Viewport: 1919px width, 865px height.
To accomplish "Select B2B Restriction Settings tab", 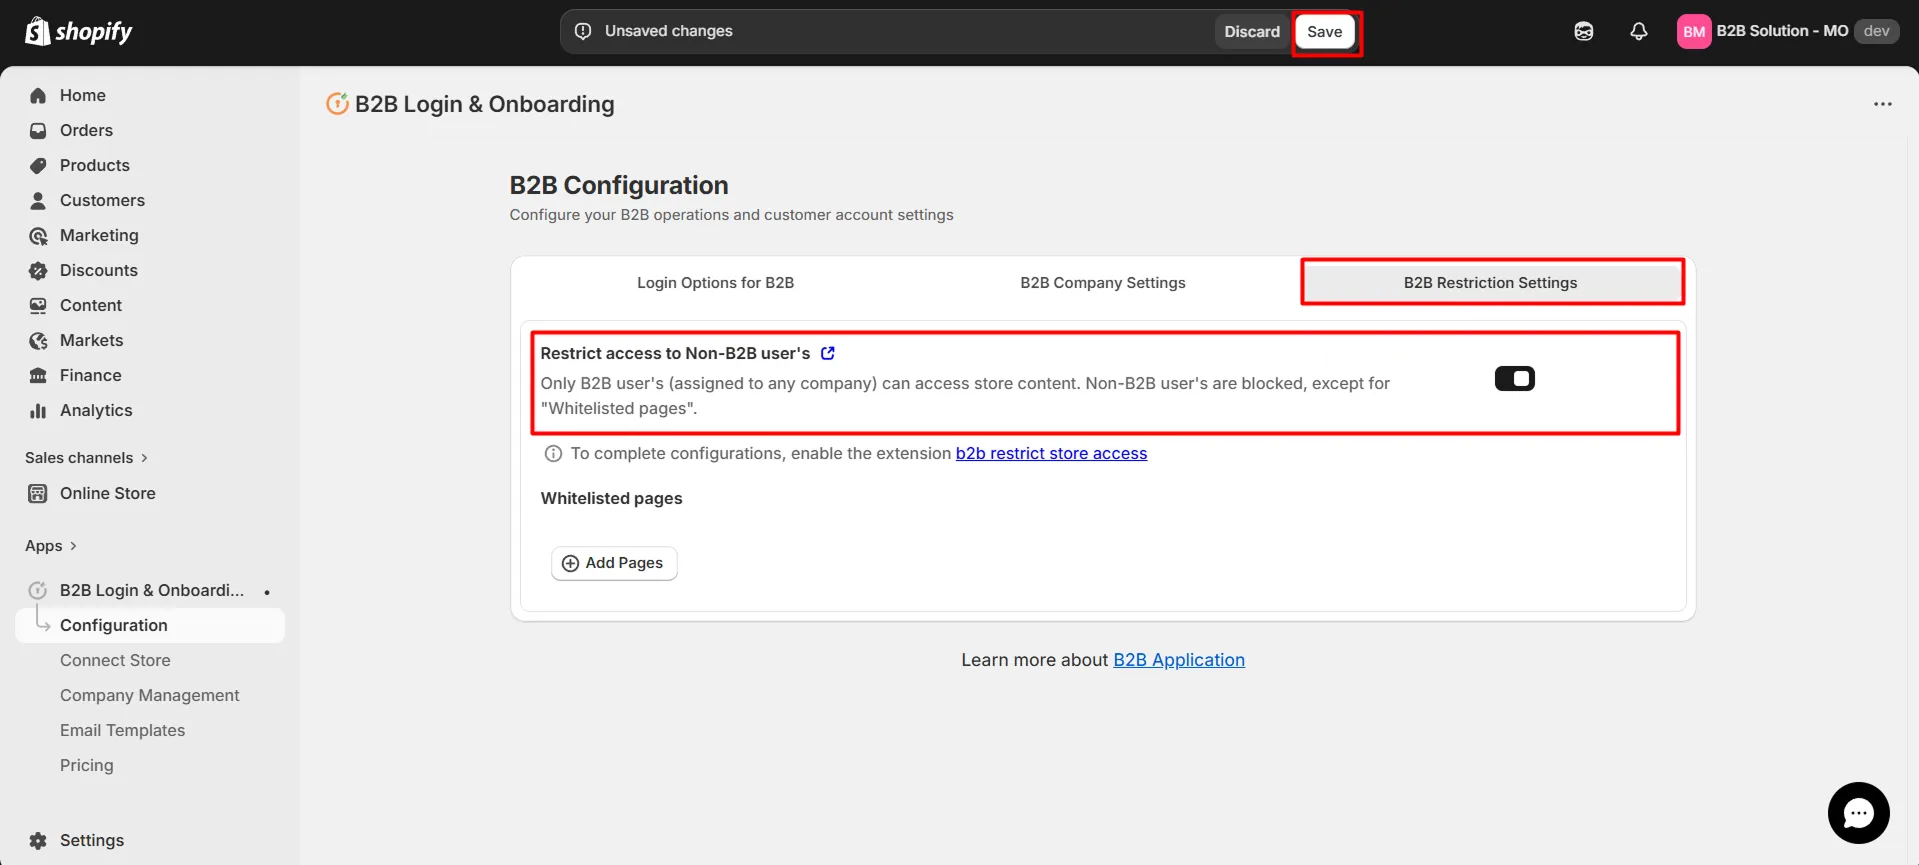I will click(x=1491, y=283).
